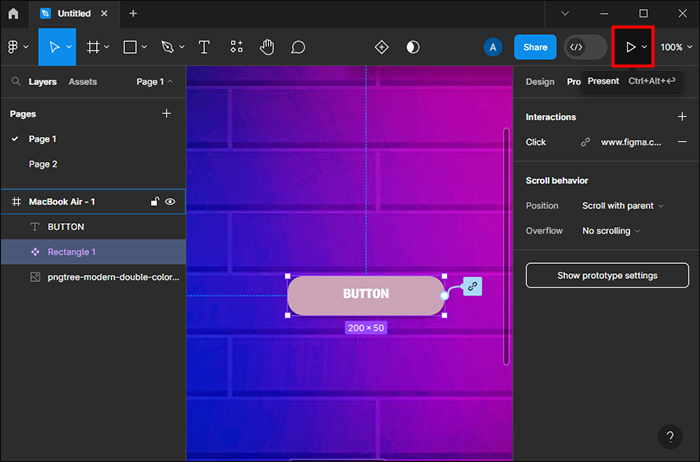This screenshot has width=700, height=462.
Task: Select the Hand tool
Action: point(267,47)
